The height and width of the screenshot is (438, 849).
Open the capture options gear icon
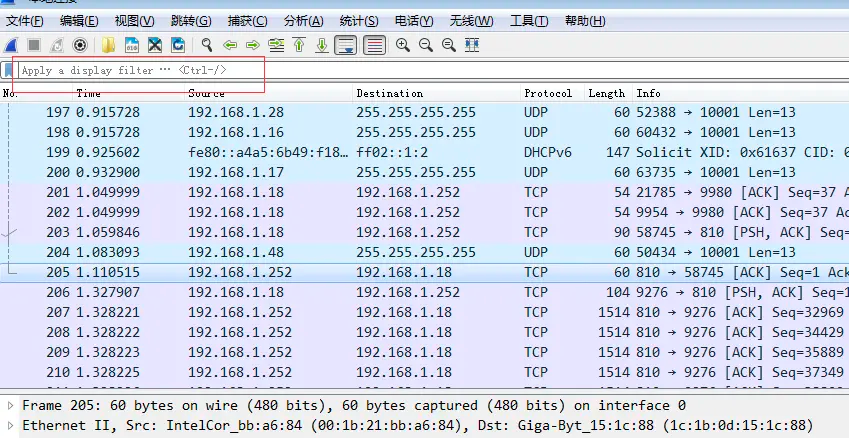[x=80, y=45]
